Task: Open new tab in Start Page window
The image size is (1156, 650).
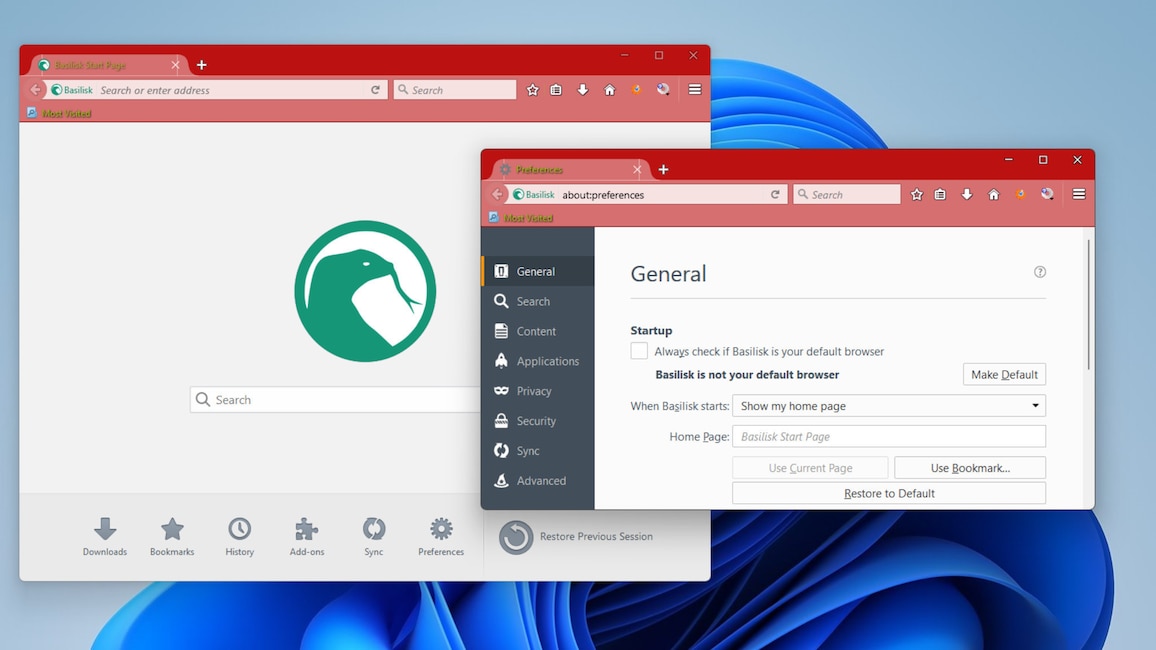Action: [x=201, y=65]
